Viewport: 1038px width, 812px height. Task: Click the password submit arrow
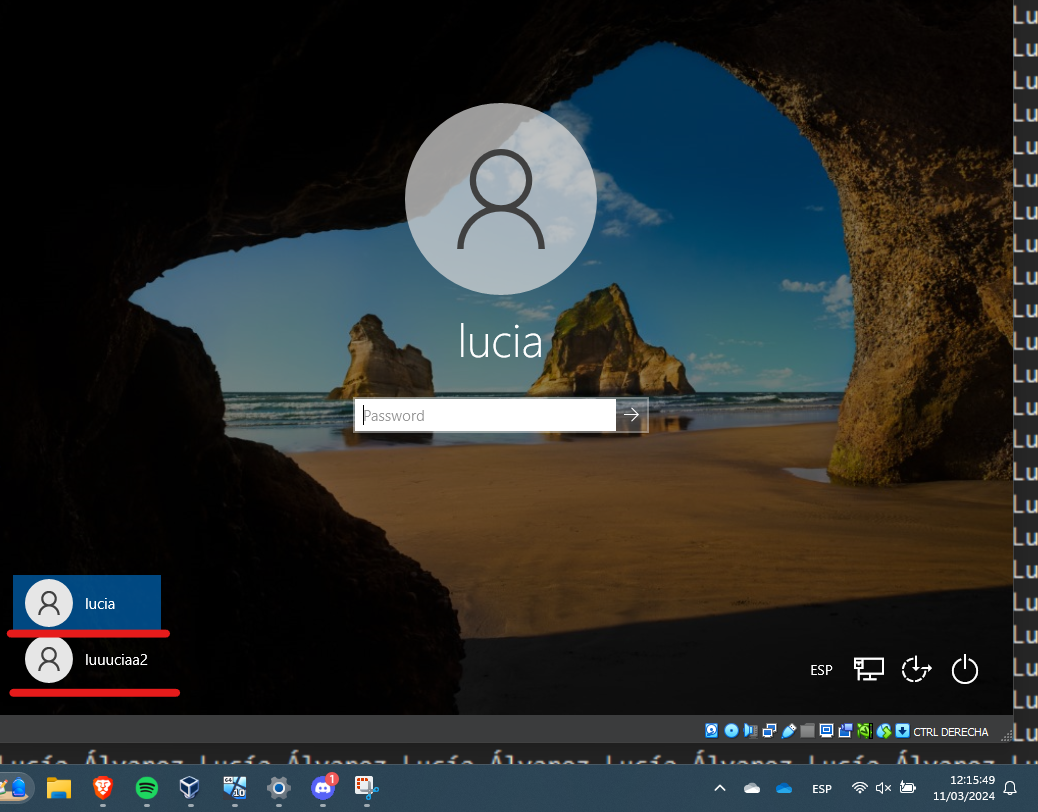(631, 415)
